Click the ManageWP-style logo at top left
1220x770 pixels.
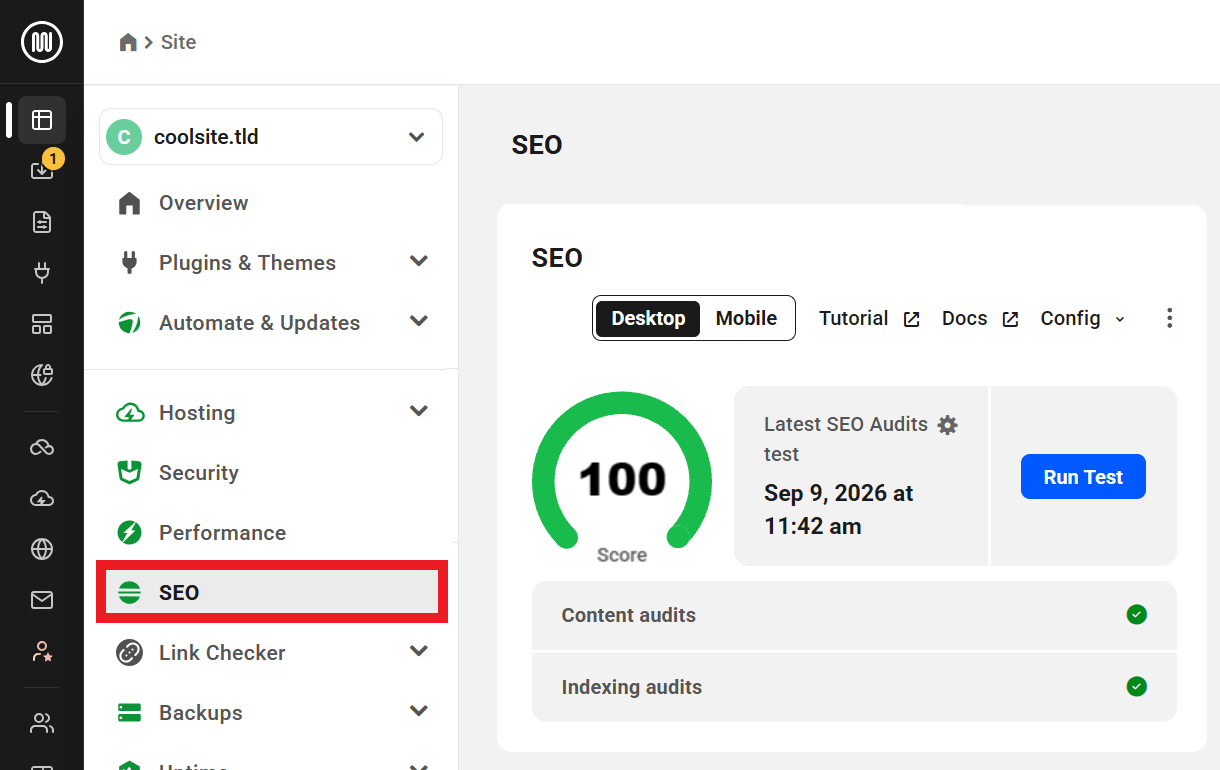[x=42, y=42]
